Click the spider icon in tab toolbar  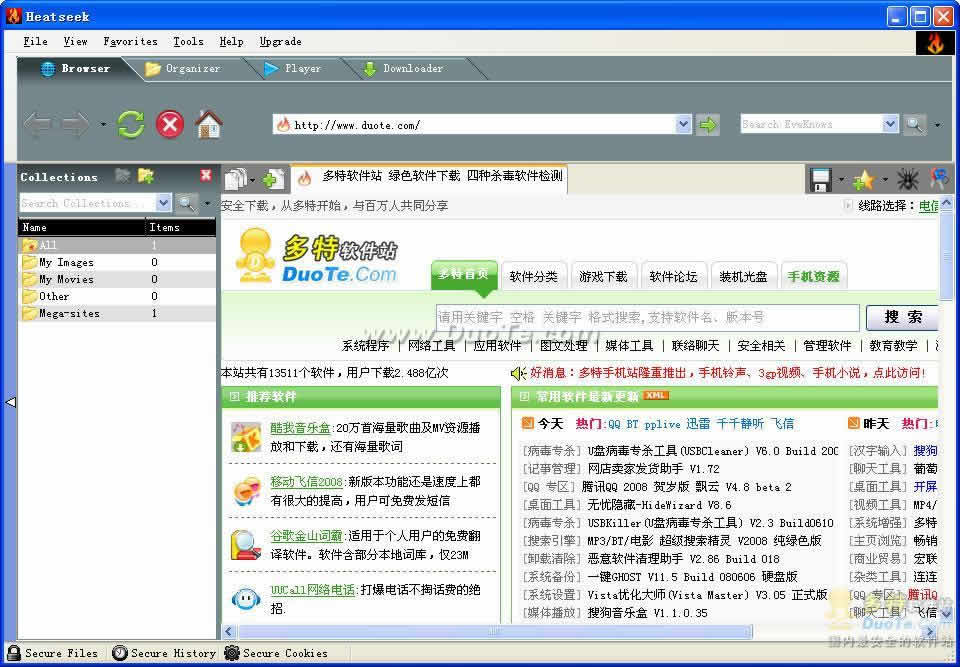tap(907, 180)
